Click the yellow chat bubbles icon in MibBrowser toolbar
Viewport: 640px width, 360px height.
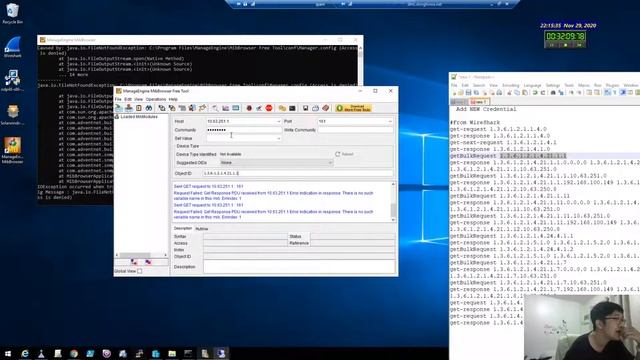[x=282, y=108]
